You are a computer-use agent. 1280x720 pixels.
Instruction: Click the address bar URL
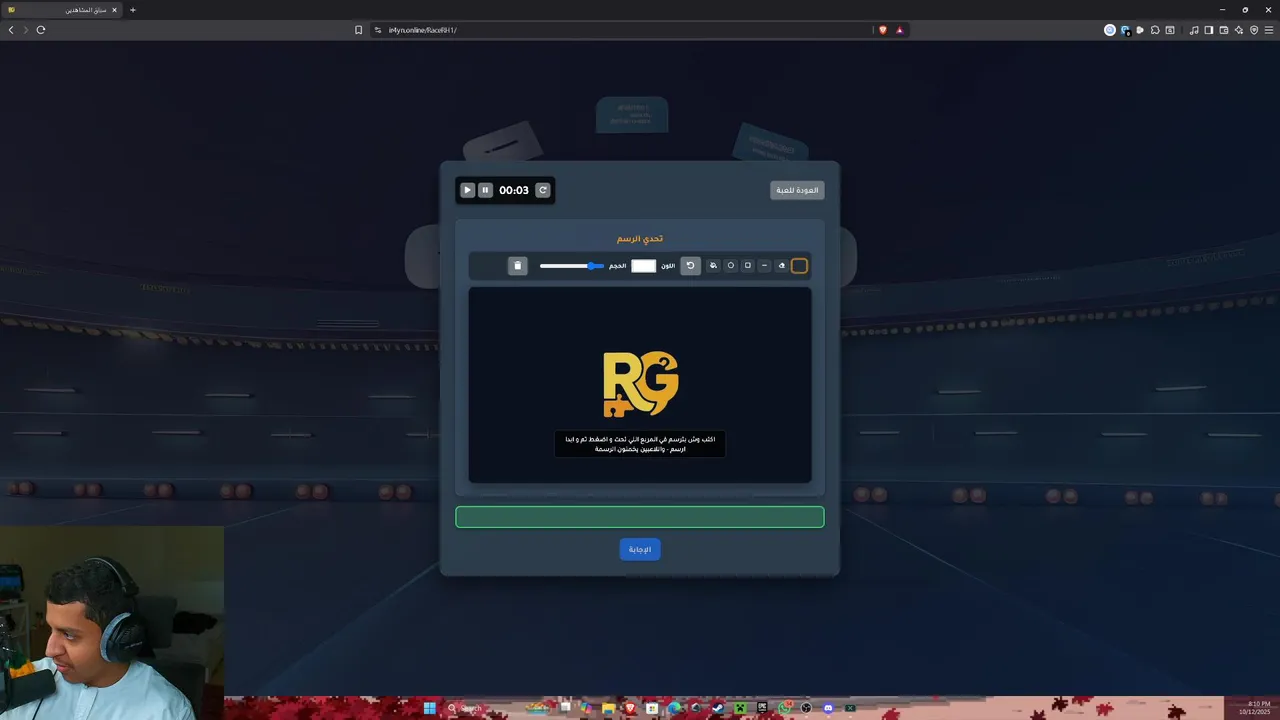(x=423, y=30)
